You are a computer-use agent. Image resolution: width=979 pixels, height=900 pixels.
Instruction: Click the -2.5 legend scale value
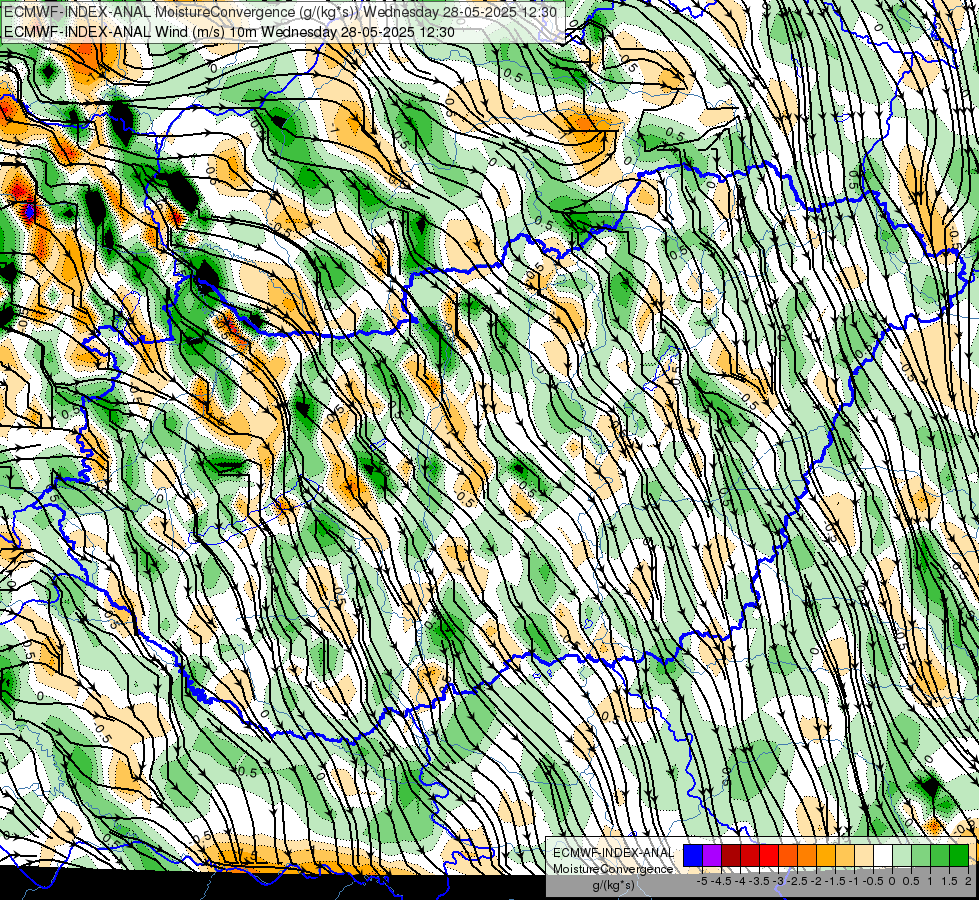797,881
